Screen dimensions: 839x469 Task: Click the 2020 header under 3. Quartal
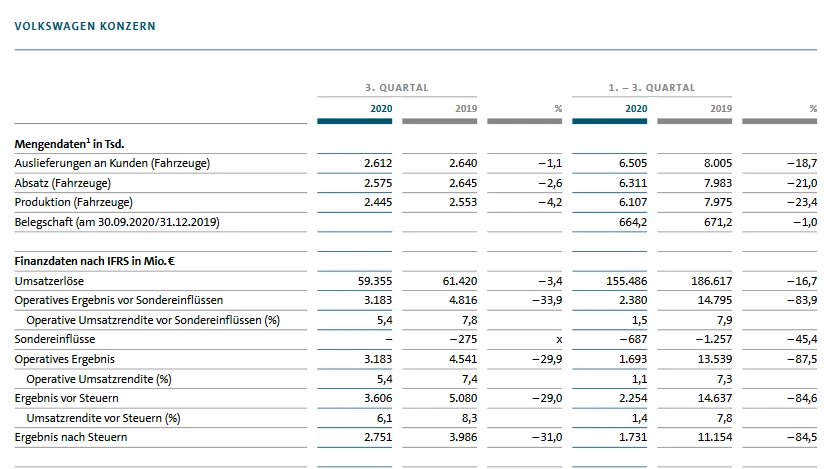pos(381,107)
